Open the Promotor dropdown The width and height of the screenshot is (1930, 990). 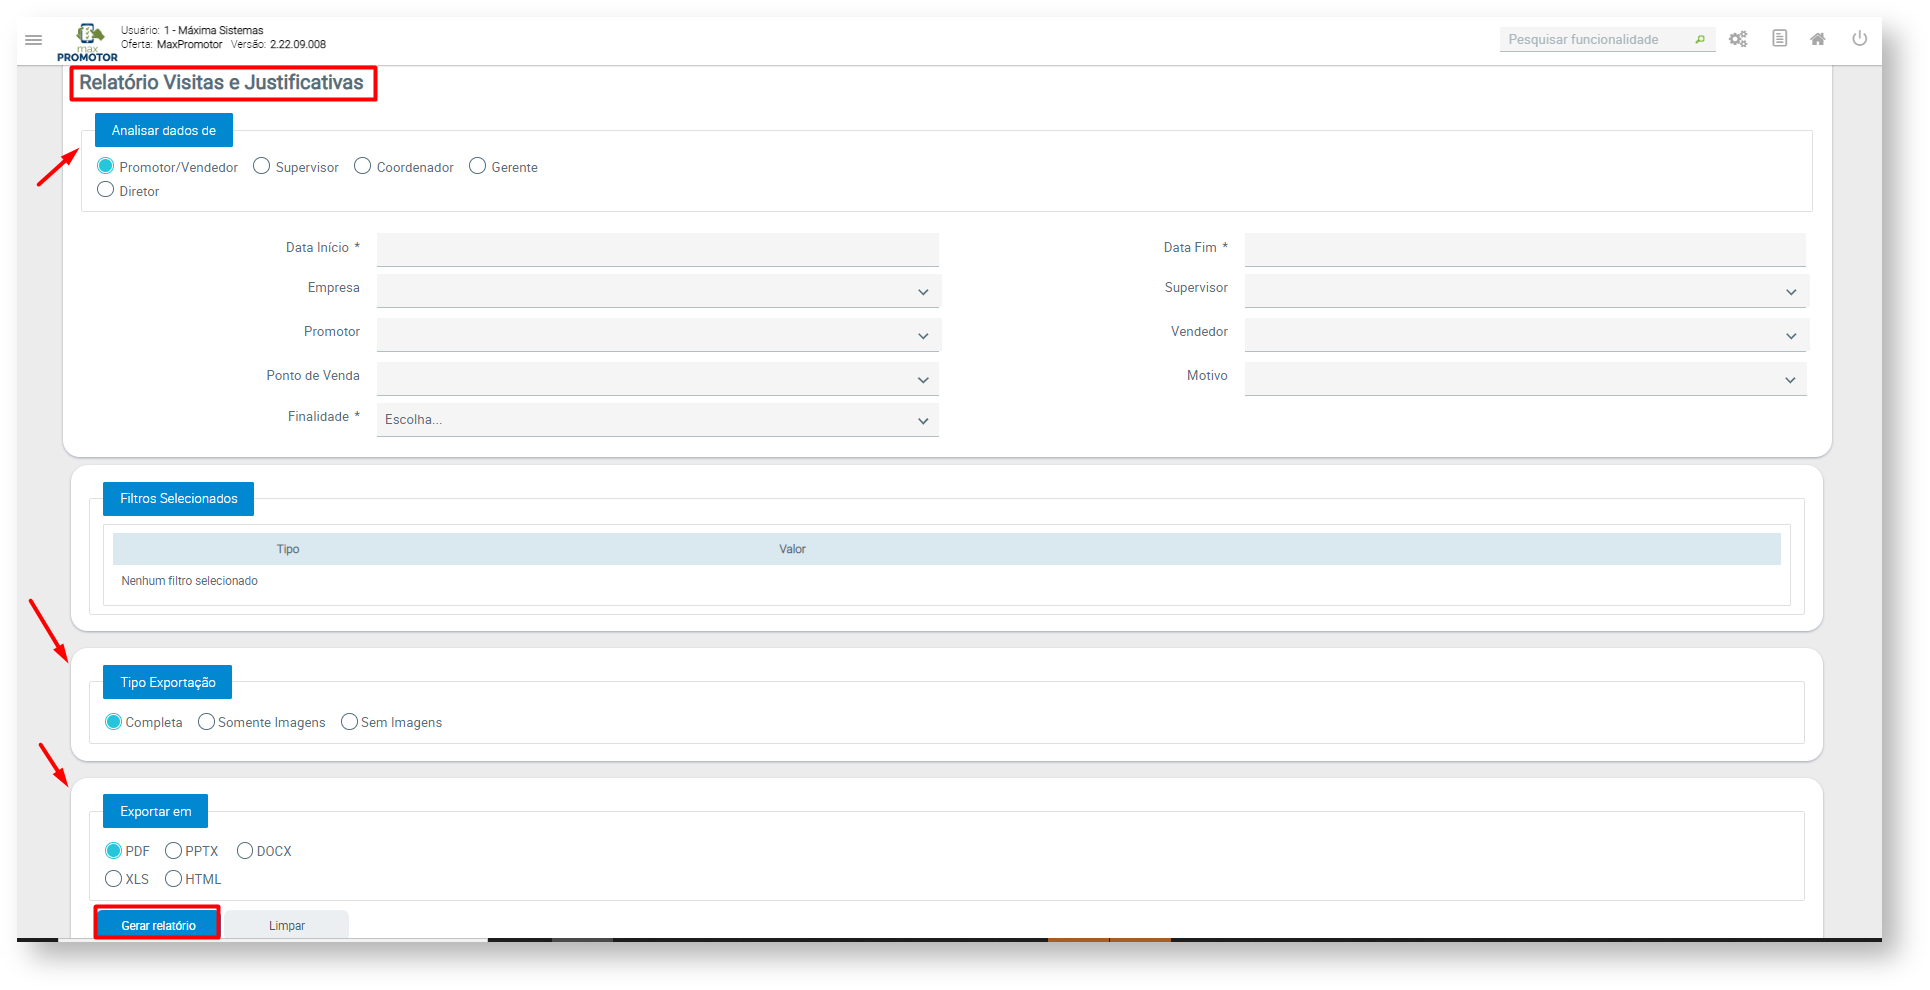click(x=658, y=335)
